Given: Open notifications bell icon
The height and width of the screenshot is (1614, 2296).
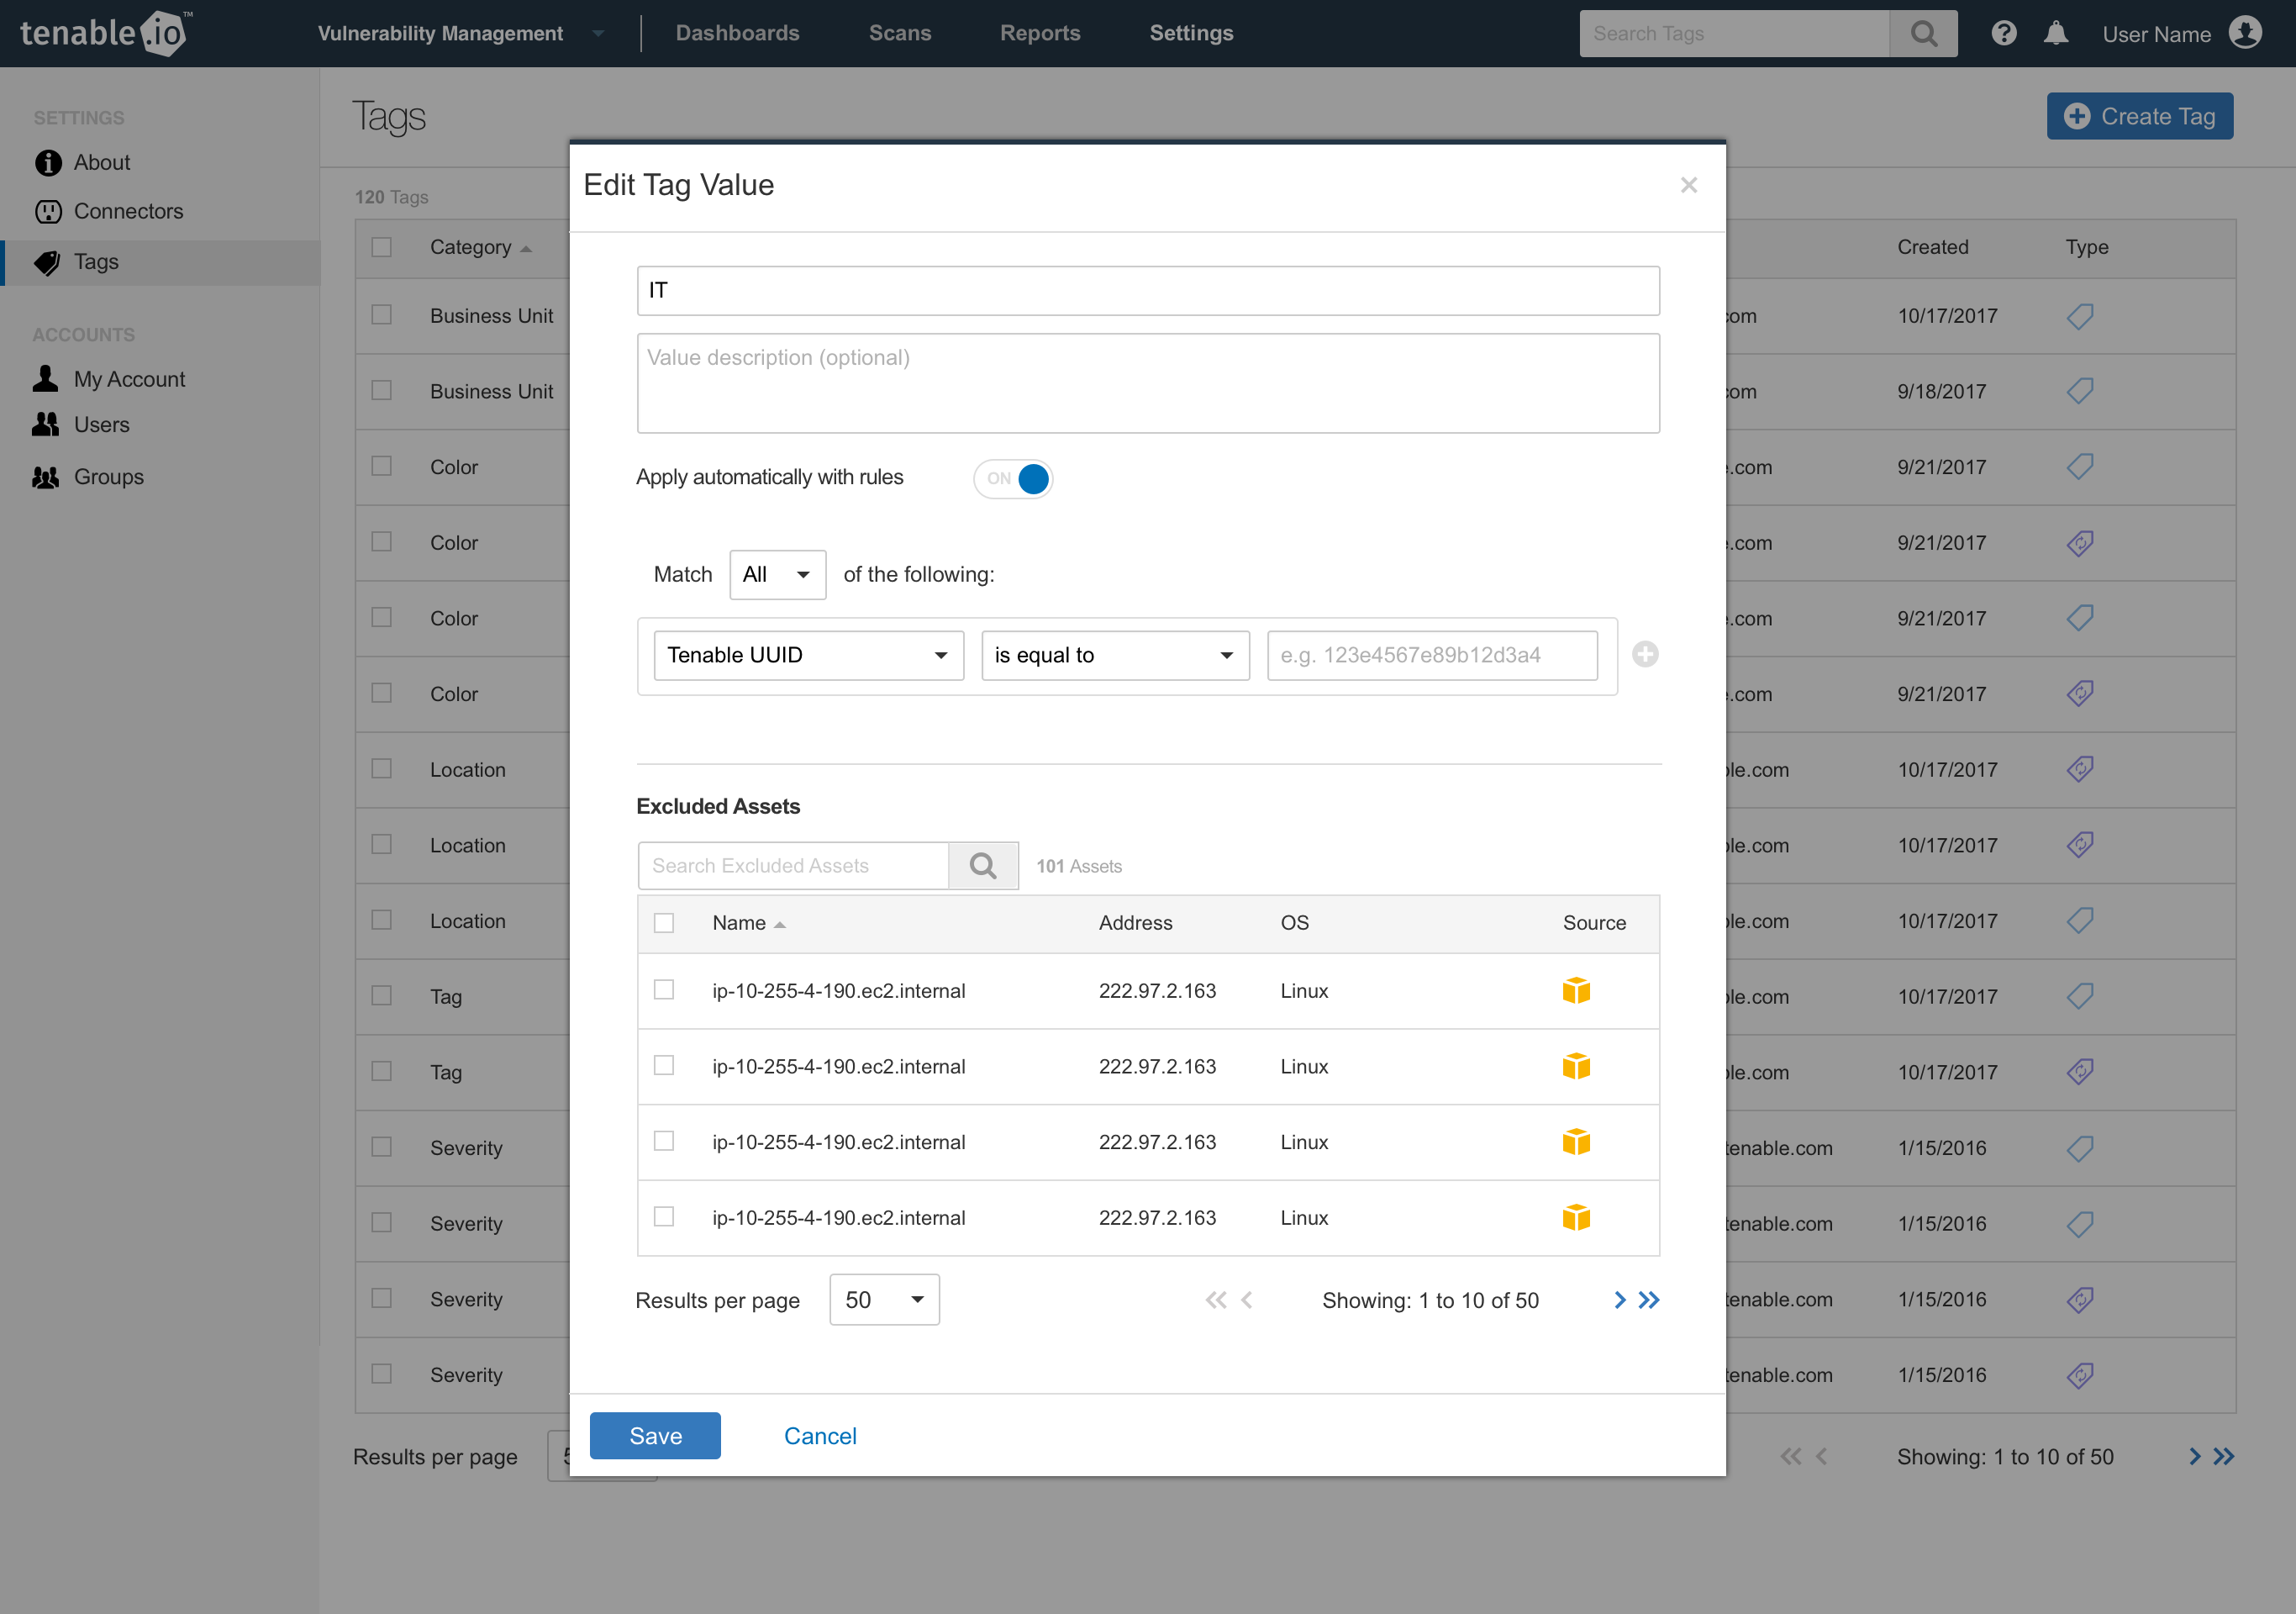Looking at the screenshot, I should pos(2055,34).
